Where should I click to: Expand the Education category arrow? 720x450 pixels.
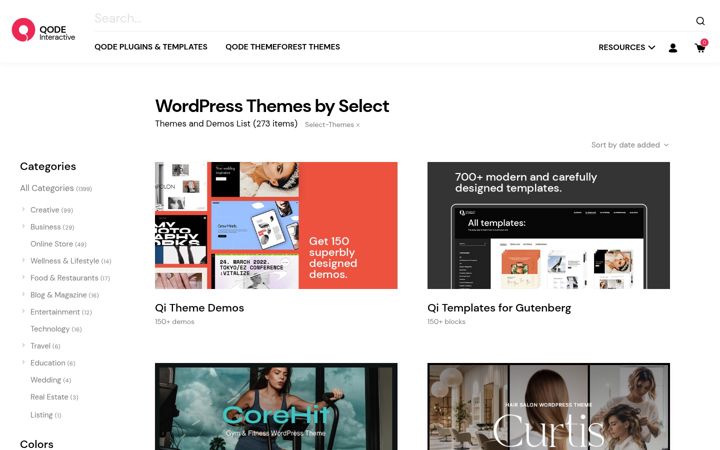tap(23, 362)
